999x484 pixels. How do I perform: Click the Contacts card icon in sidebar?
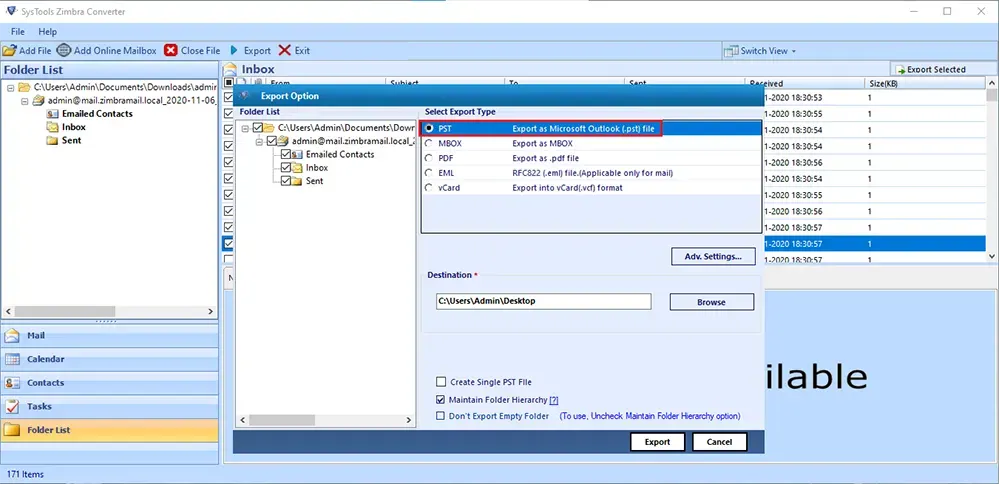tap(12, 383)
